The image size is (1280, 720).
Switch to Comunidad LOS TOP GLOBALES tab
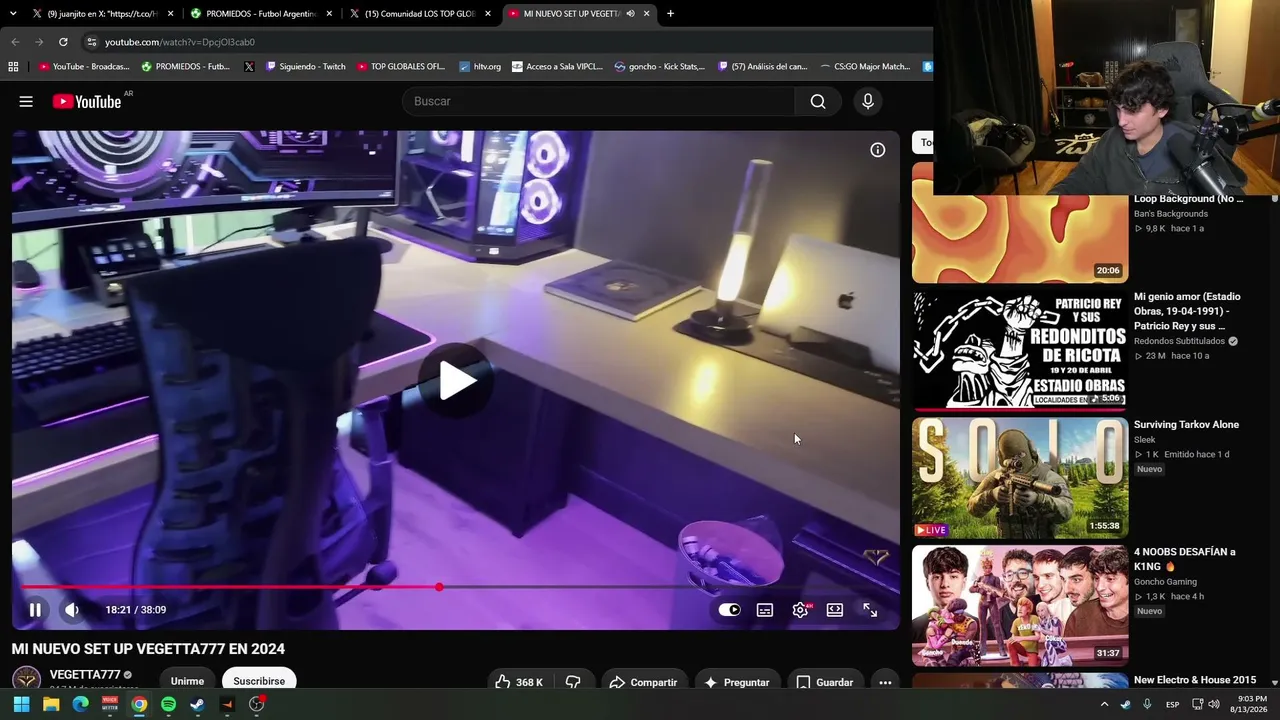pyautogui.click(x=419, y=14)
